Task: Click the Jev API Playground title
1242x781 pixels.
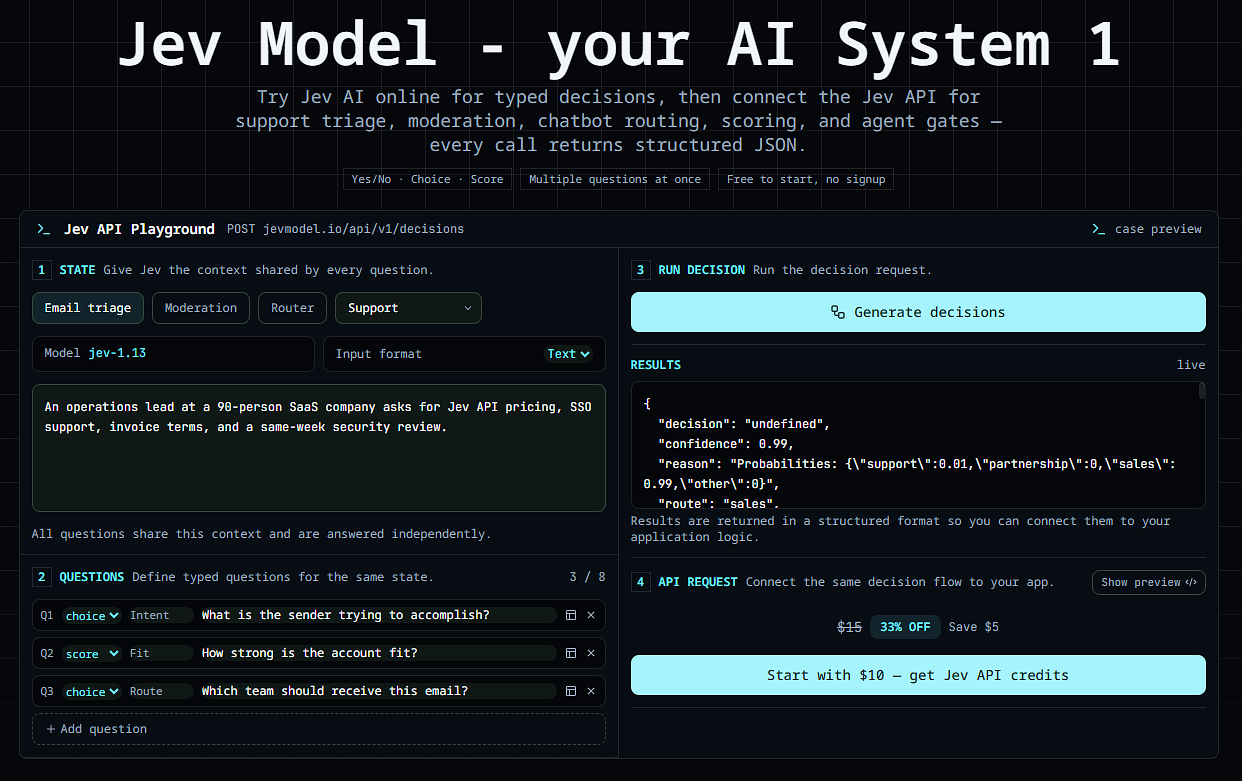Action: (139, 229)
